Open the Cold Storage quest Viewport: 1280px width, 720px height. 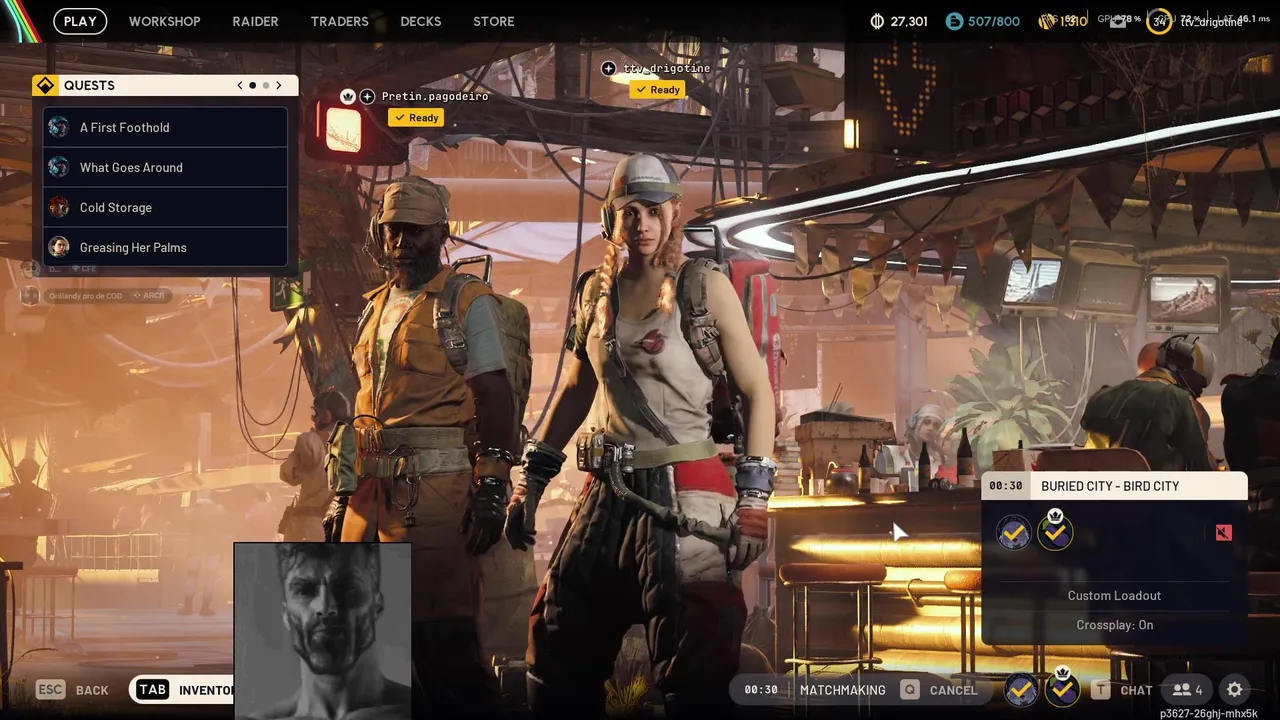coord(166,207)
